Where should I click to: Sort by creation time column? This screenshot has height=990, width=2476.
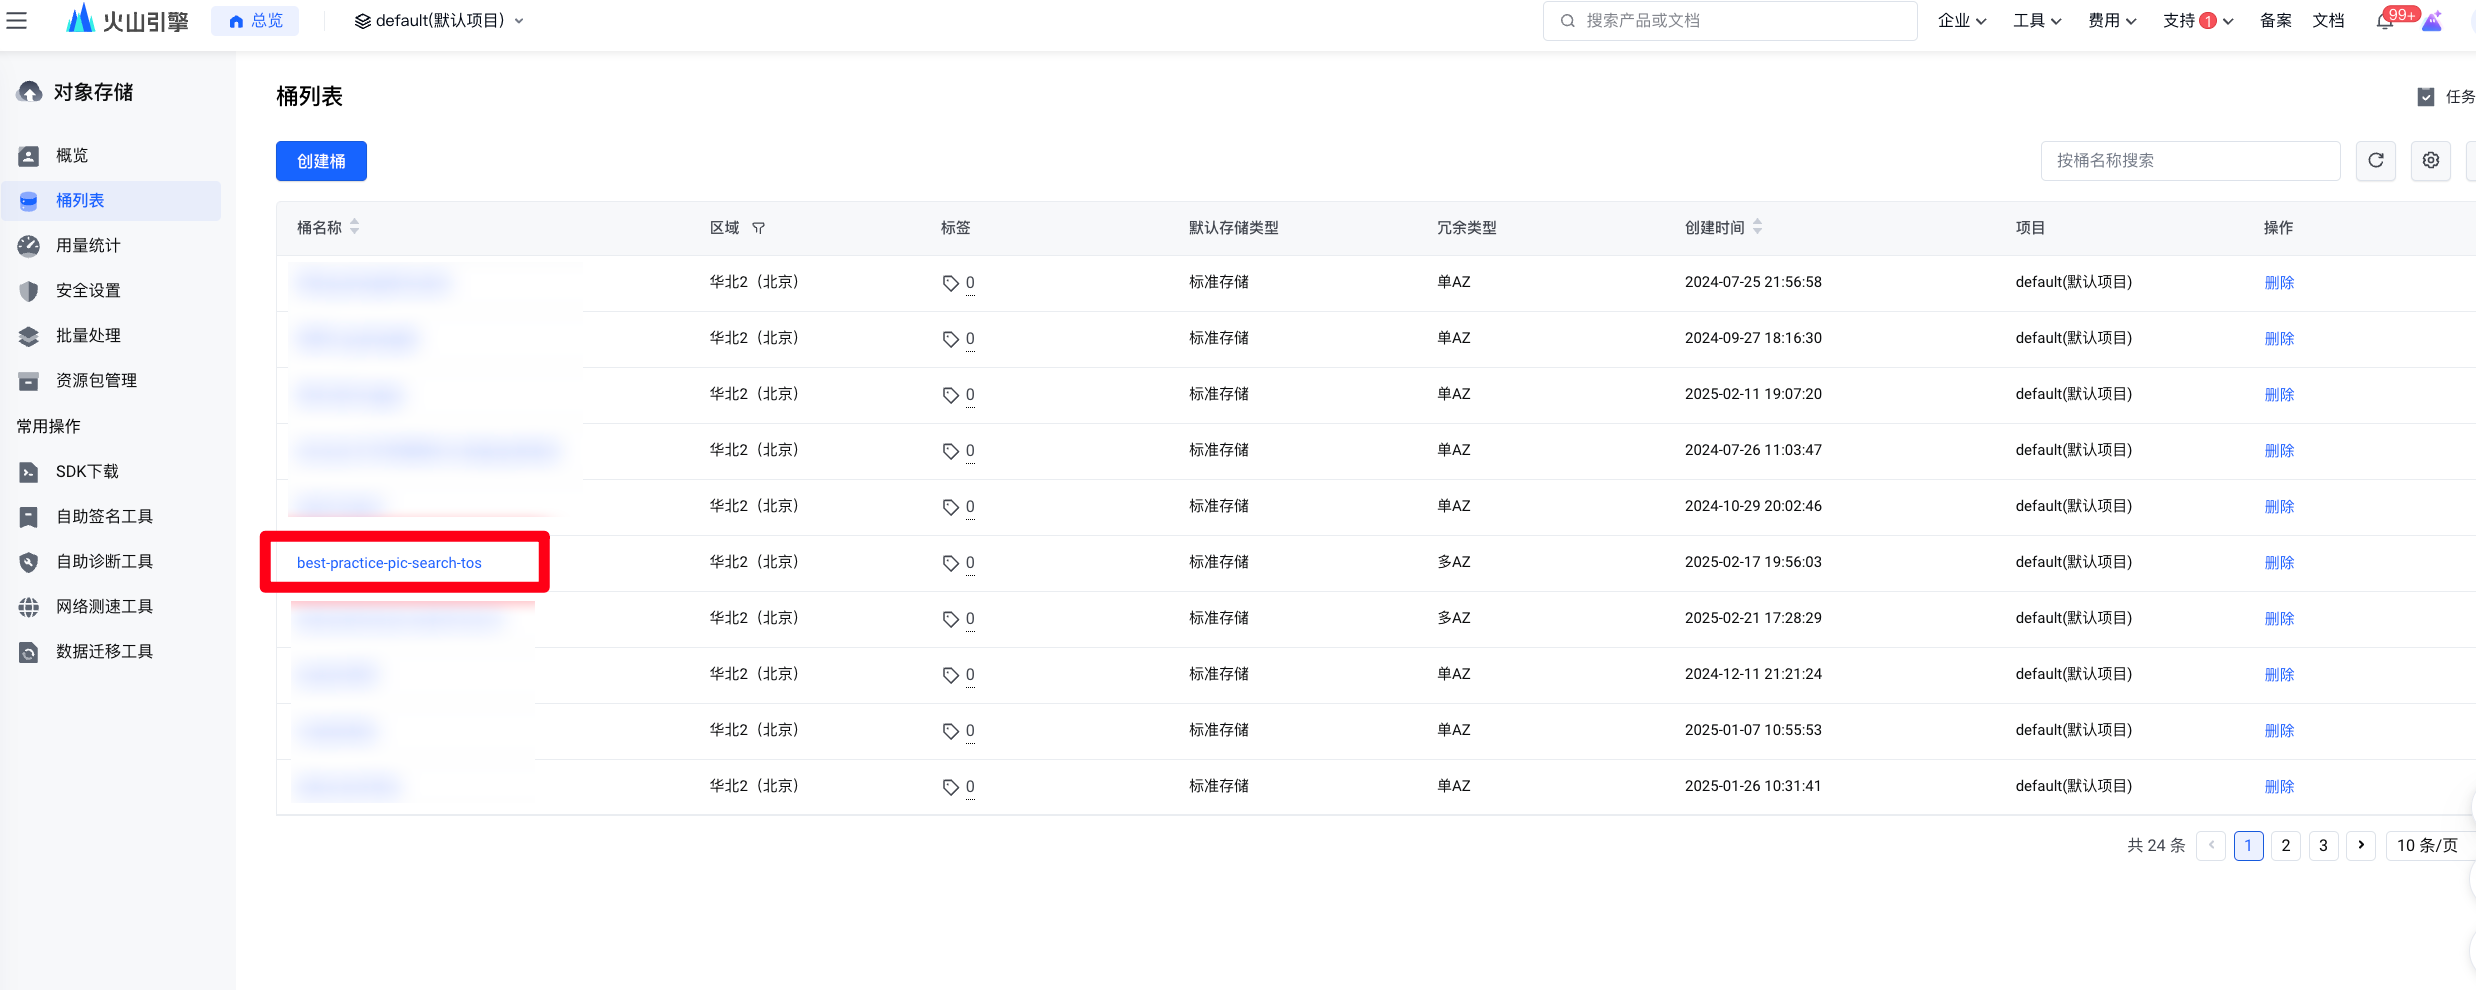click(1757, 227)
